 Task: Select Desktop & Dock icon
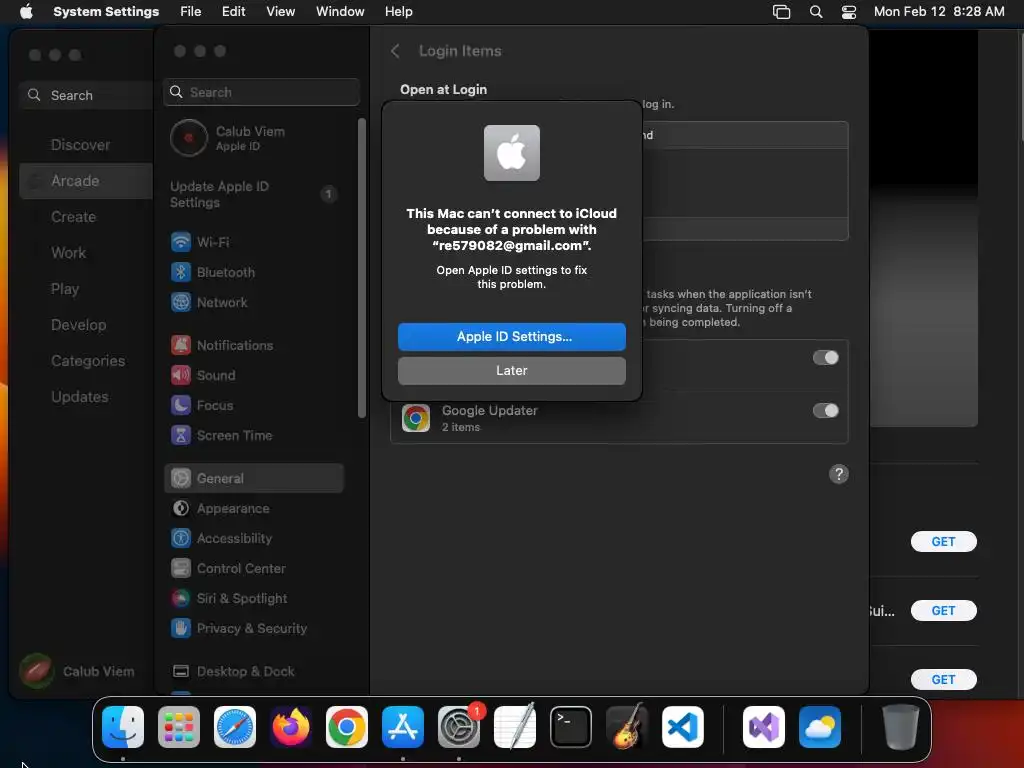coord(181,672)
